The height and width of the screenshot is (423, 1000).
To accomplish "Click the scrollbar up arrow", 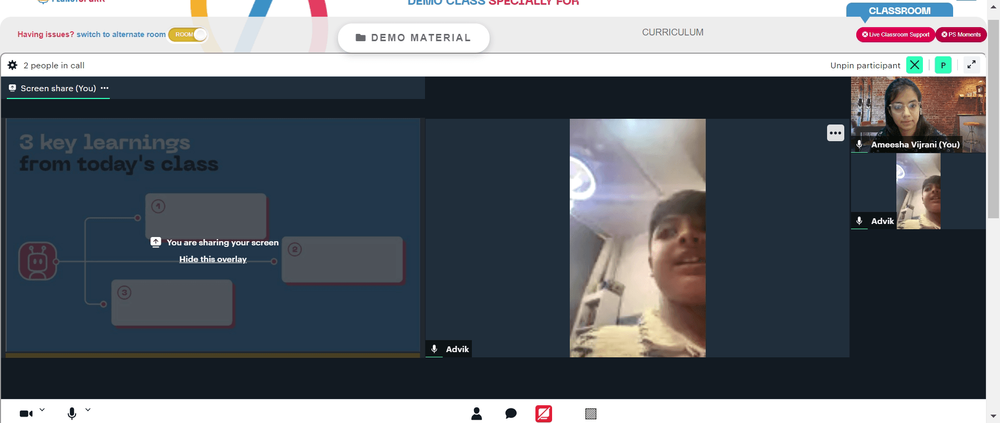I will (x=994, y=5).
